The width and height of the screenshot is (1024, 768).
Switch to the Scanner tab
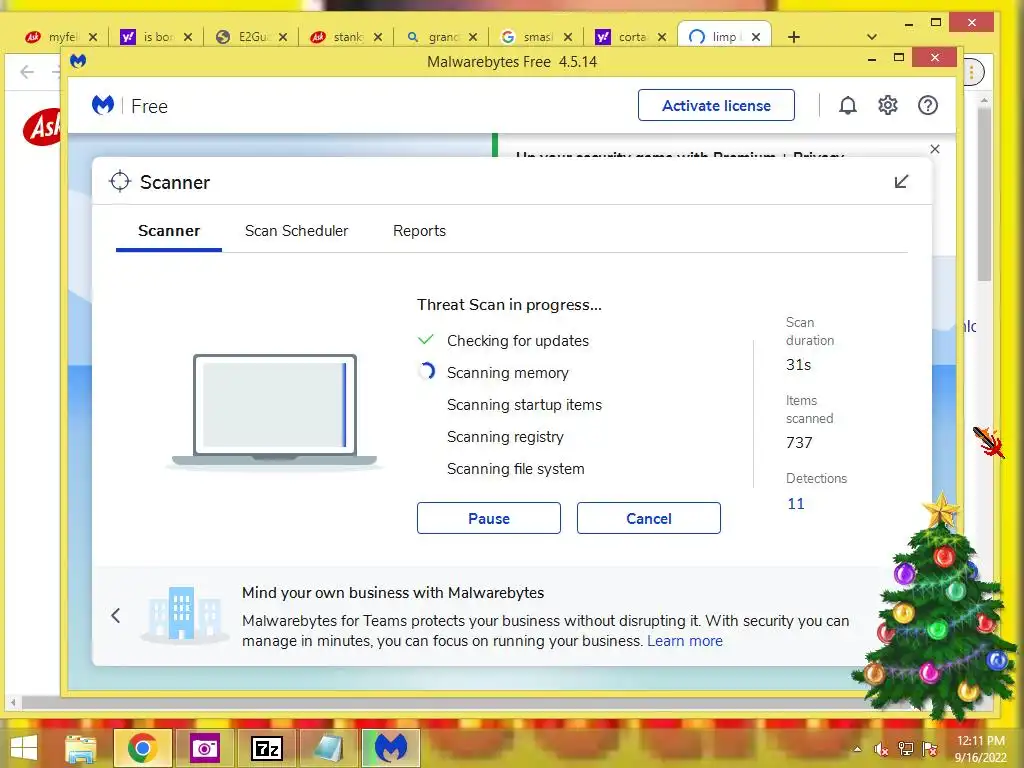coord(168,231)
